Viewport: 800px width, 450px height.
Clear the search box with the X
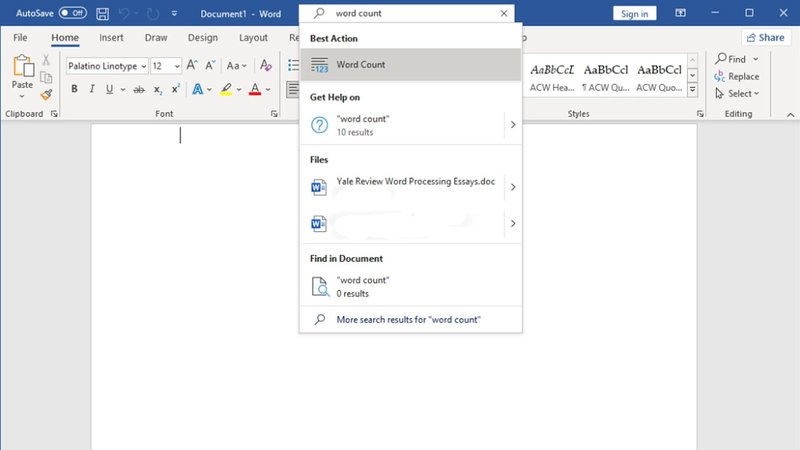[503, 13]
